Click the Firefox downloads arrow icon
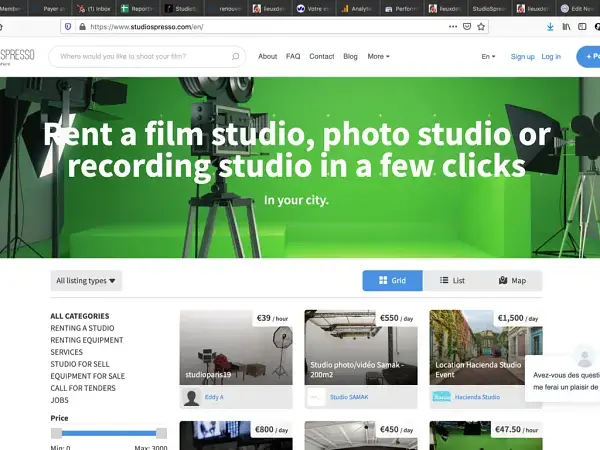 point(549,27)
